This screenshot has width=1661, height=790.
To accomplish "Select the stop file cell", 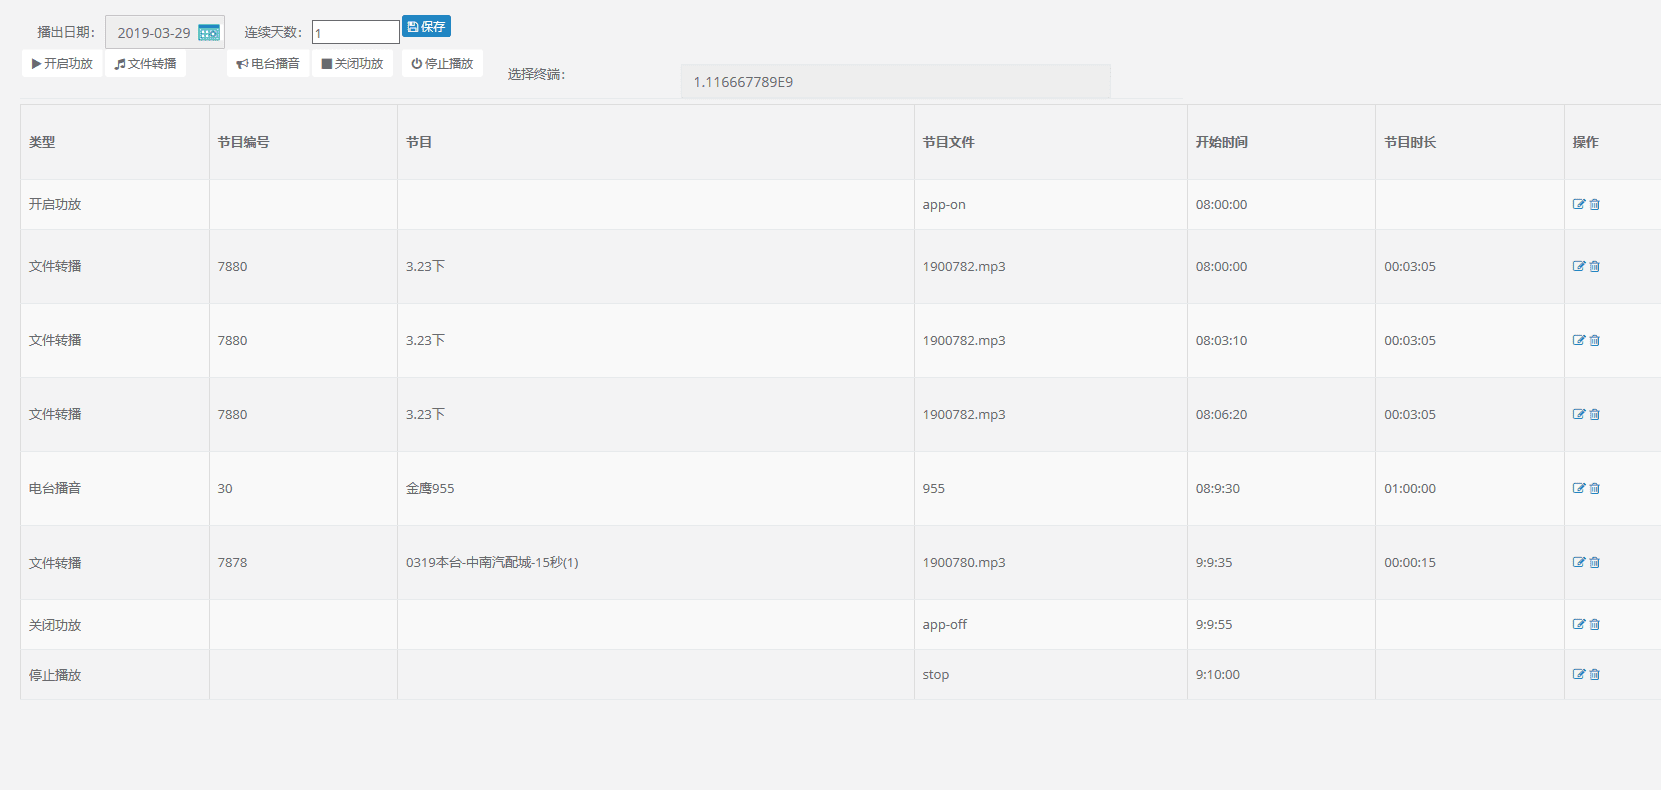I will (1051, 674).
